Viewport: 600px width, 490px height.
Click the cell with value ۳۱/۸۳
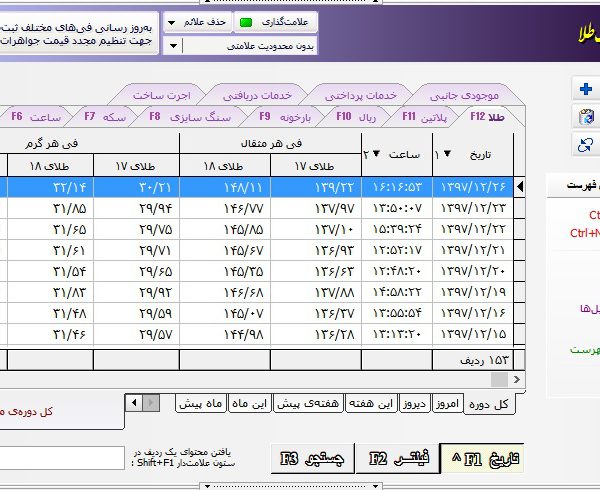(51, 292)
